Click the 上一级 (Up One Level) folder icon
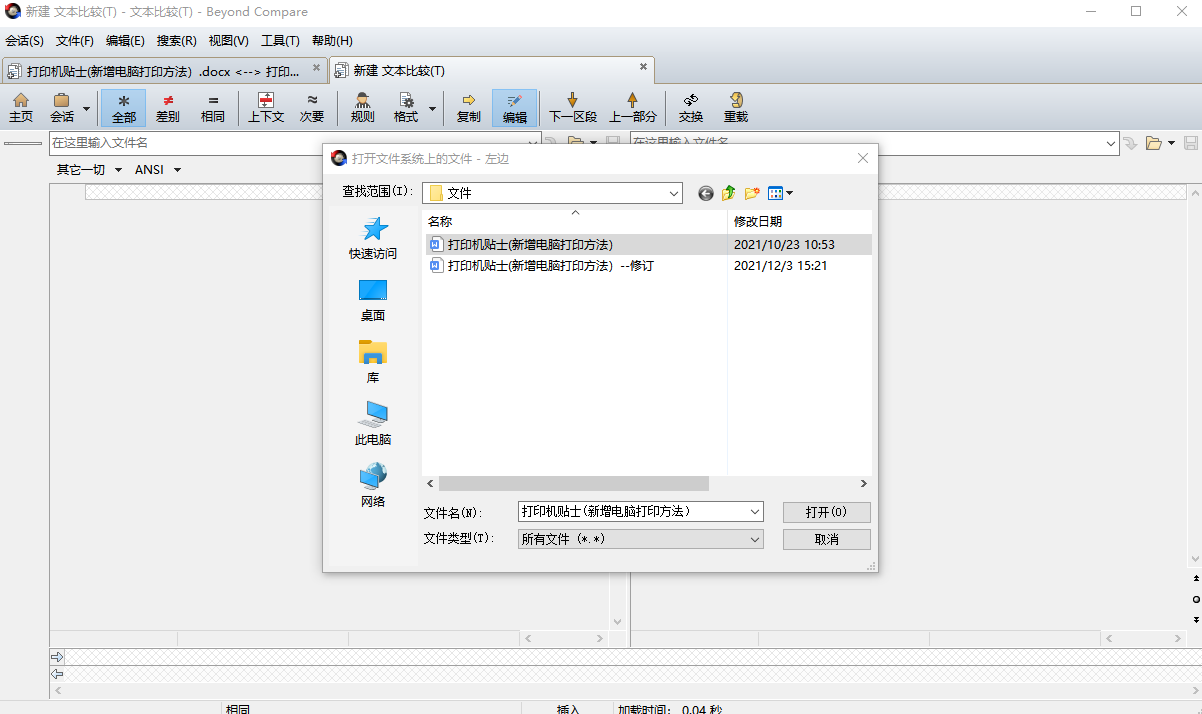The height and width of the screenshot is (714, 1202). click(x=728, y=192)
